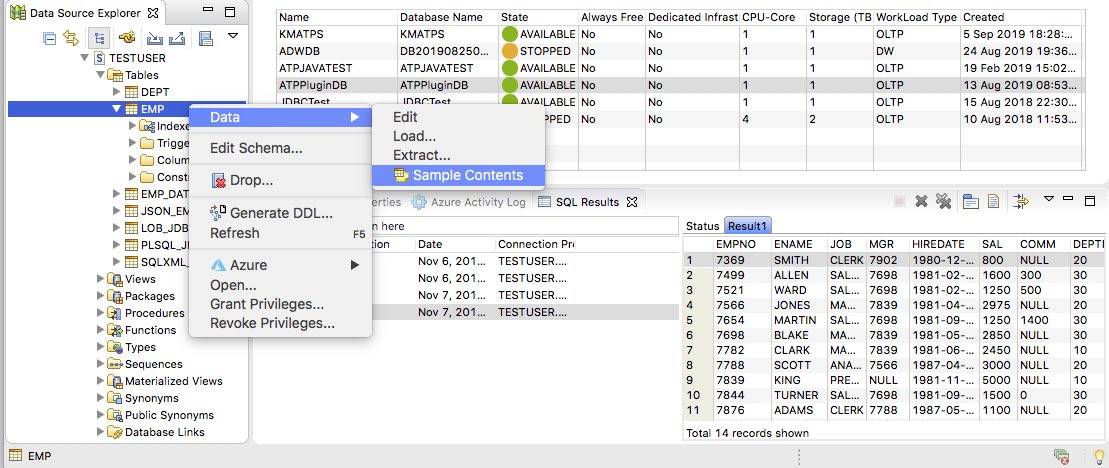Select the Materialized Views tree item
The image size is (1109, 468).
(x=173, y=381)
